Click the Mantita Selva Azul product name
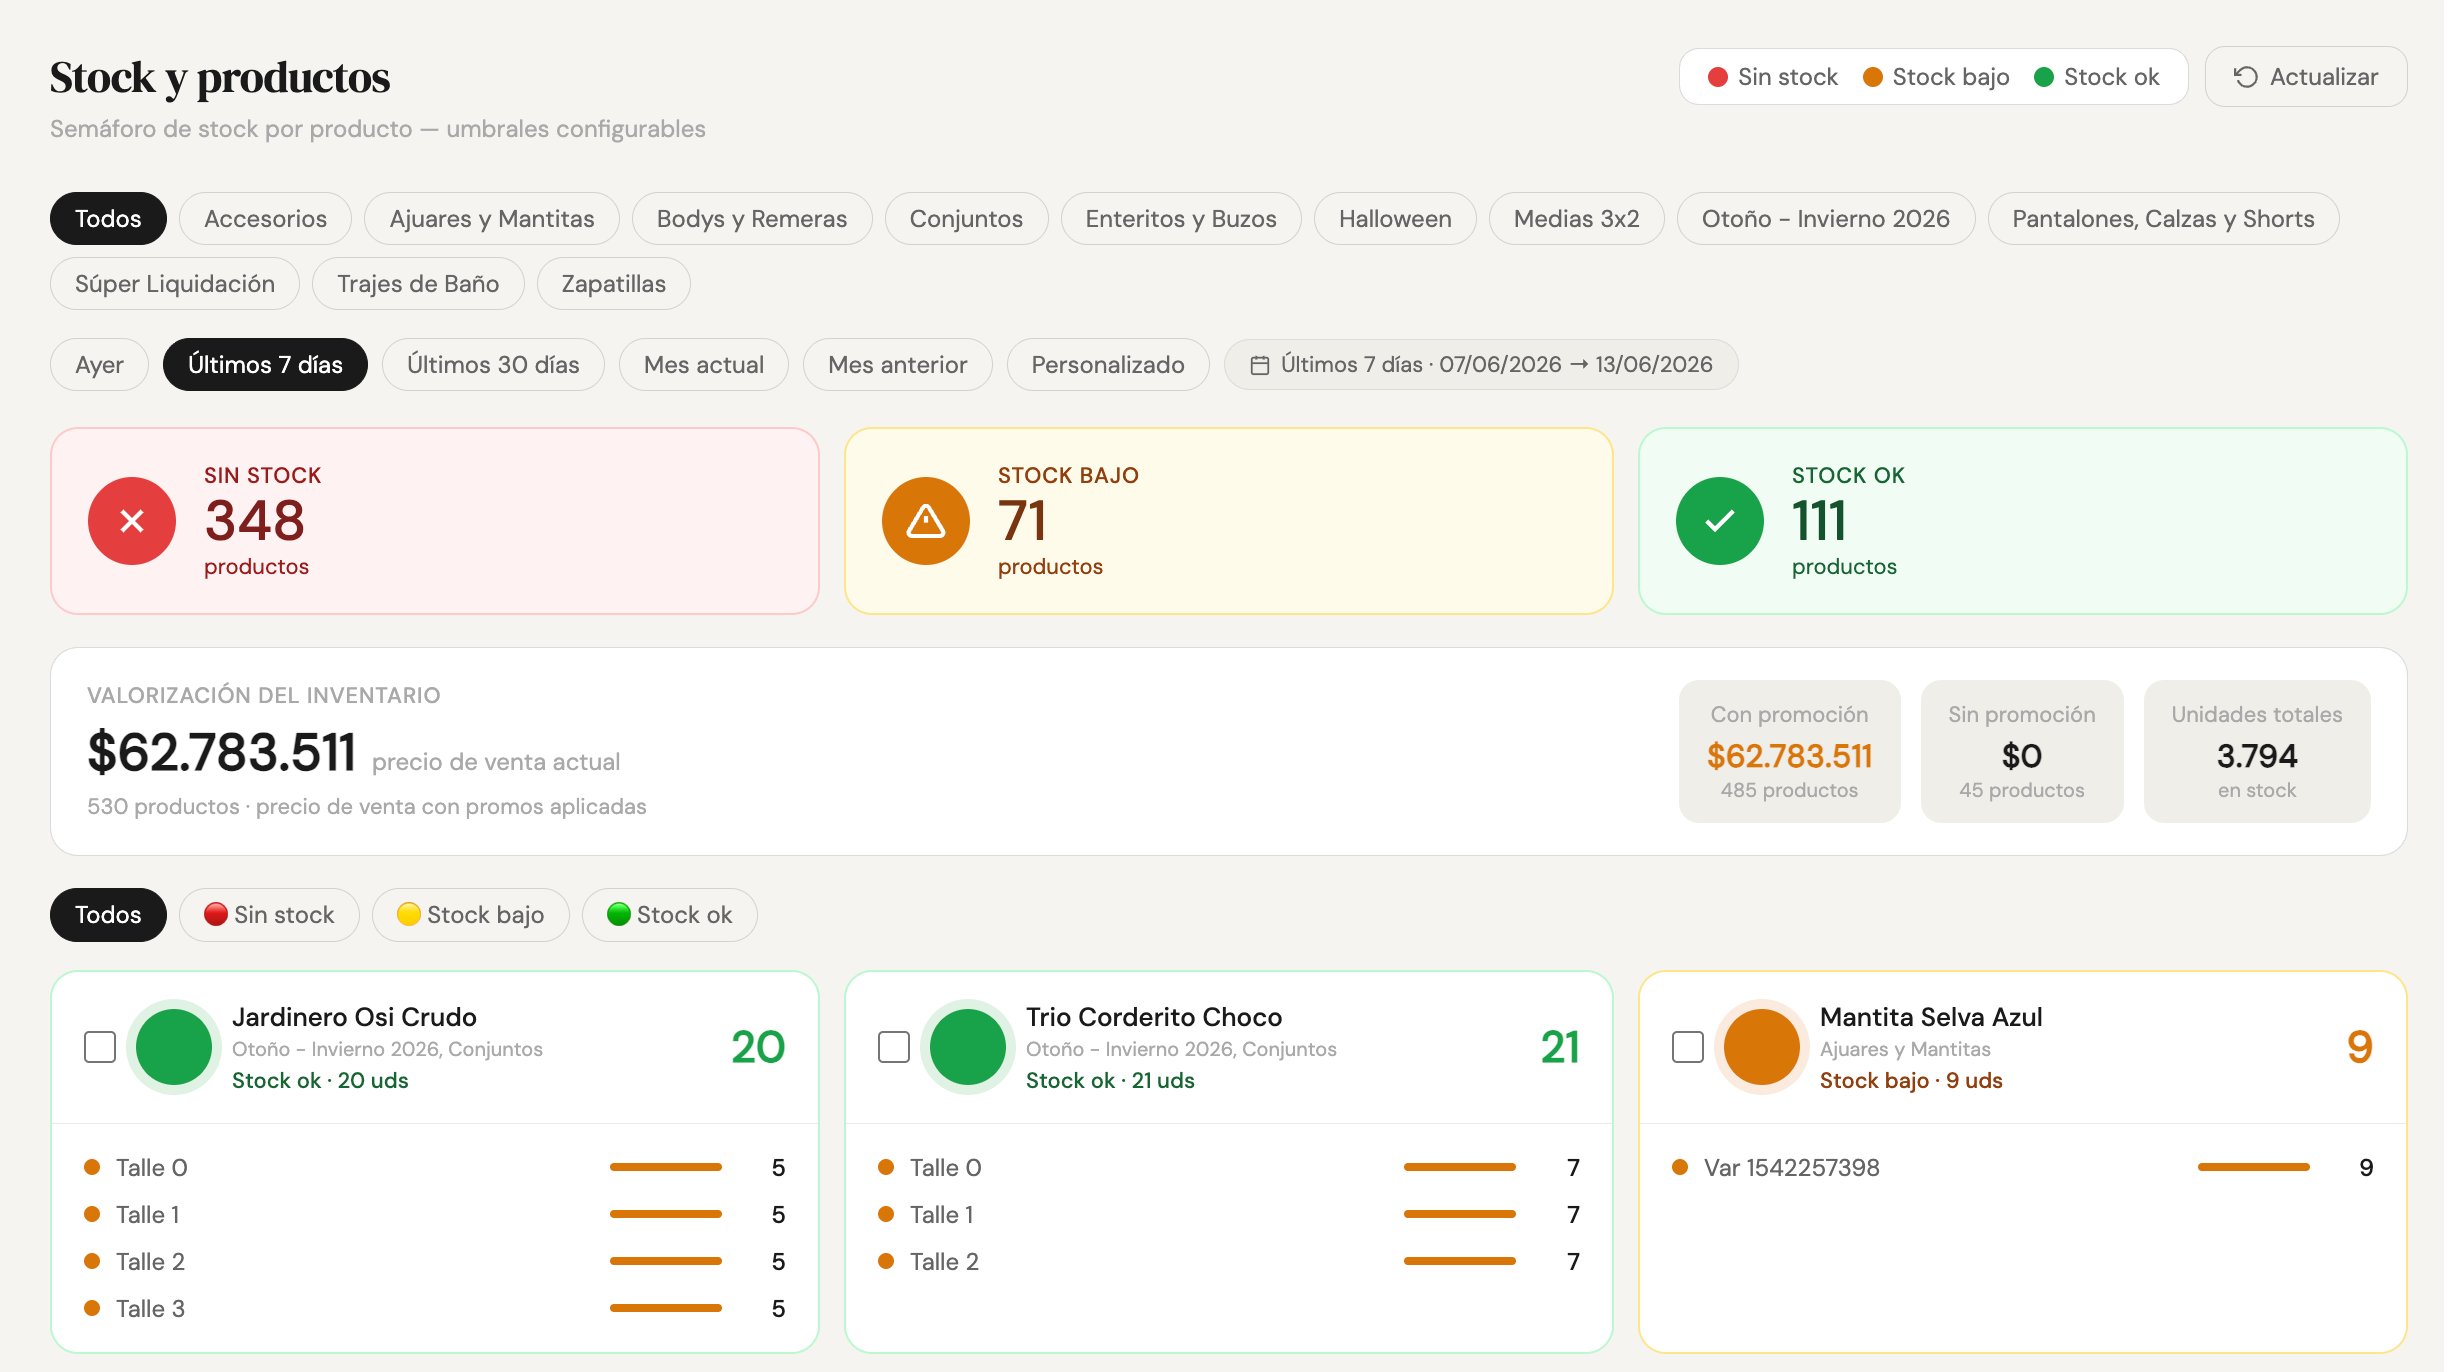Viewport: 2444px width, 1372px height. pyautogui.click(x=1931, y=1017)
